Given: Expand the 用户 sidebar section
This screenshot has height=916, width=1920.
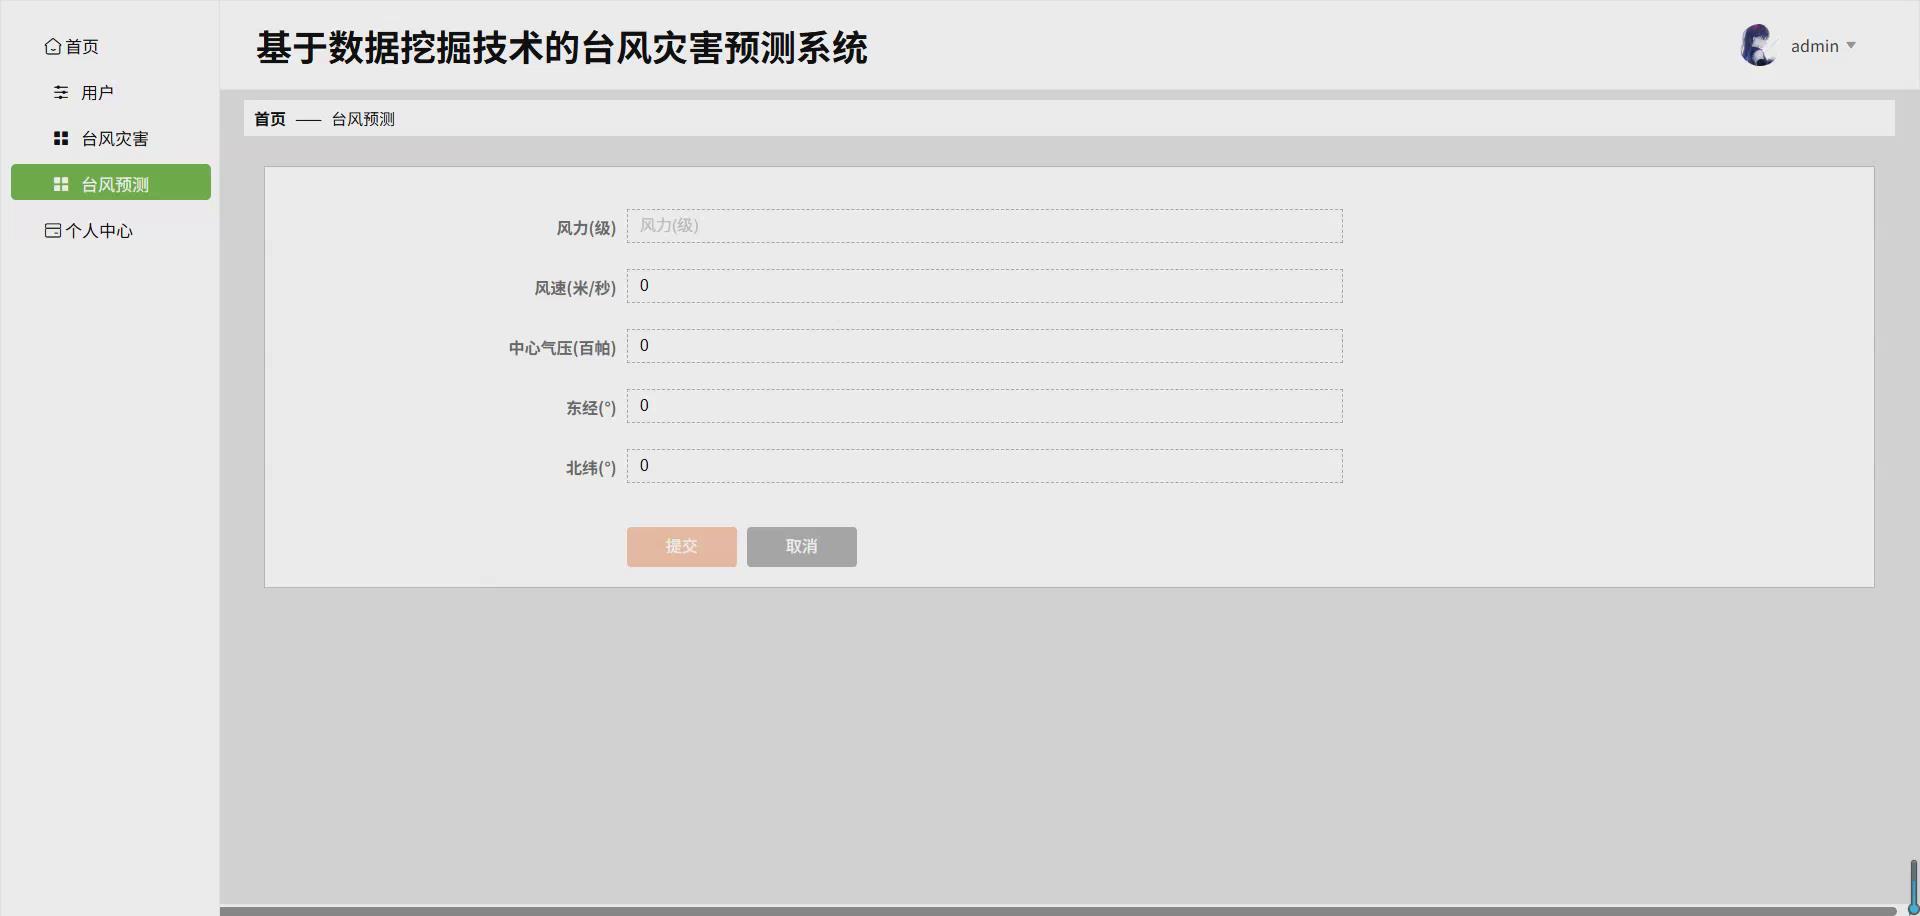Looking at the screenshot, I should pos(97,92).
